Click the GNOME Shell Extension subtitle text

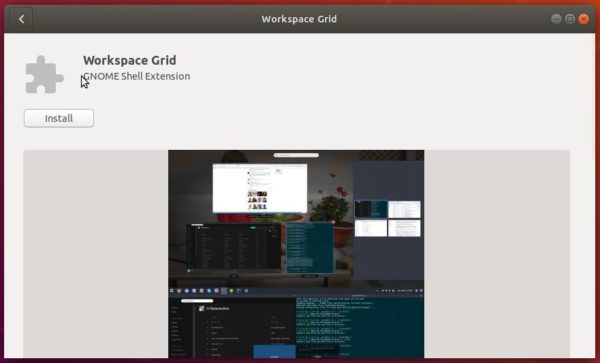[137, 76]
